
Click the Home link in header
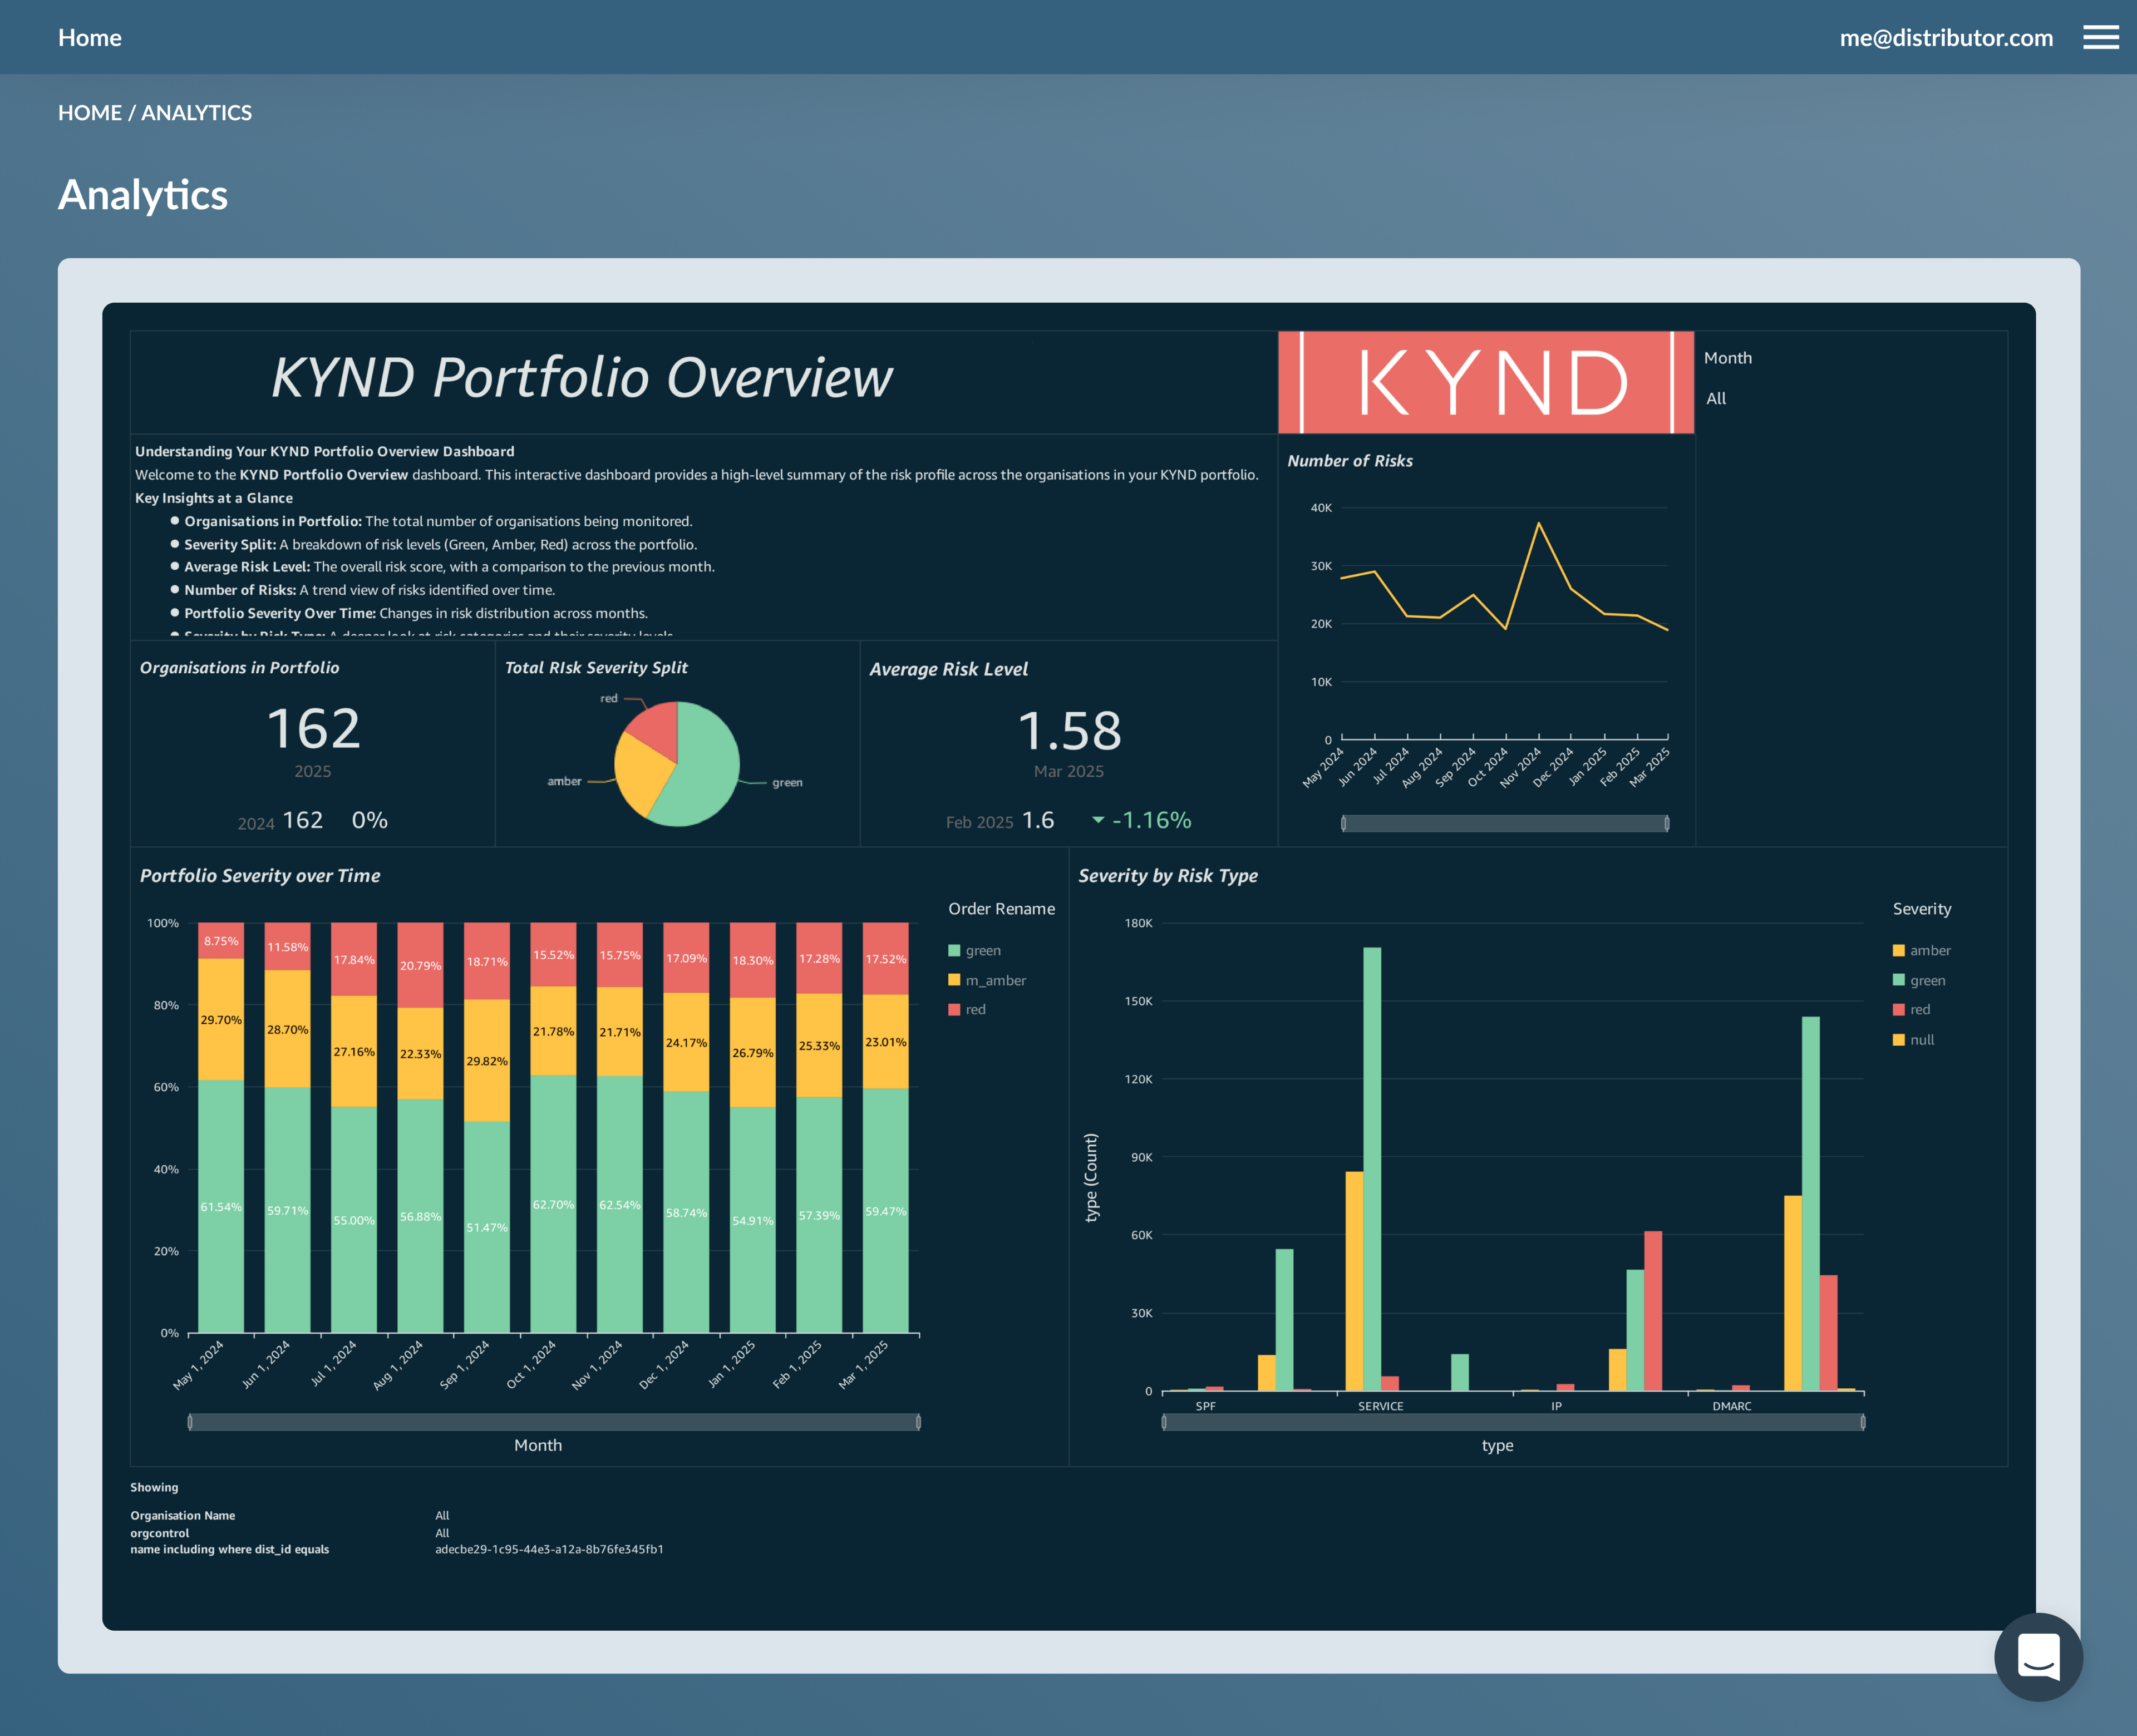point(90,37)
